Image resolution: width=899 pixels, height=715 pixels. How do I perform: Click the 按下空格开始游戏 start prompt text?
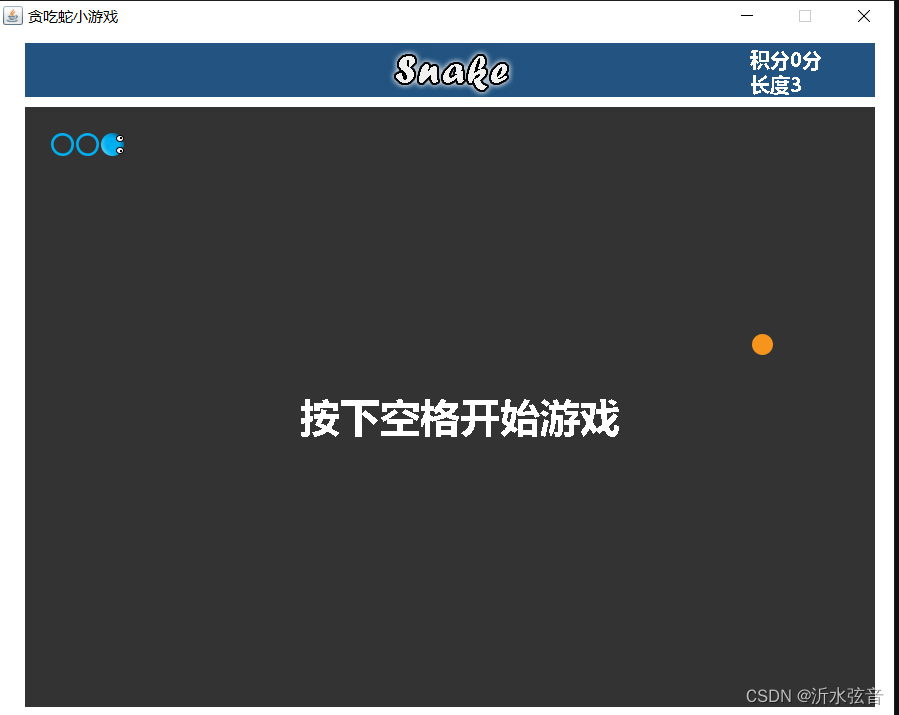[459, 420]
